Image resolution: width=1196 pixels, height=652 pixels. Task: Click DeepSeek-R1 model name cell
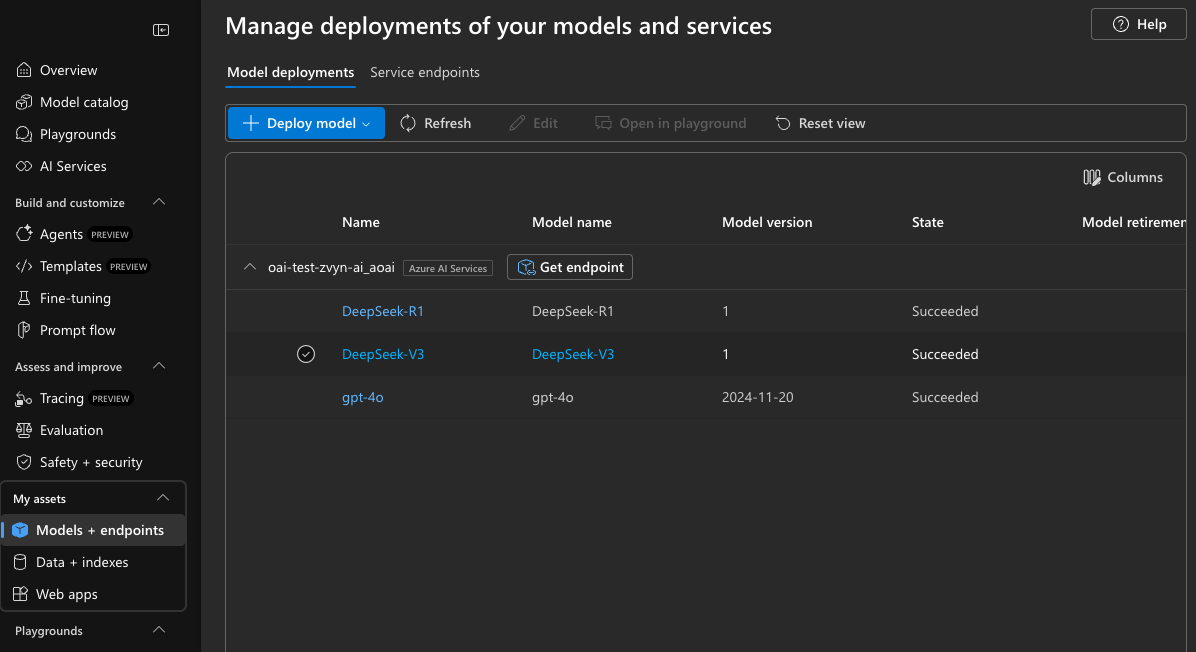[573, 311]
